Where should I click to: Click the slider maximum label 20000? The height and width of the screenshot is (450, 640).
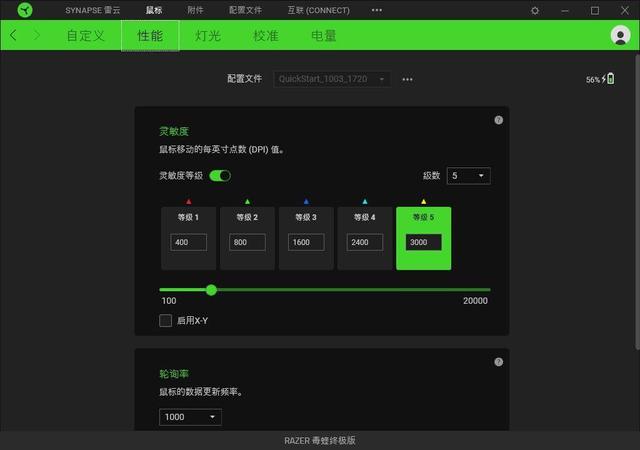click(x=475, y=301)
